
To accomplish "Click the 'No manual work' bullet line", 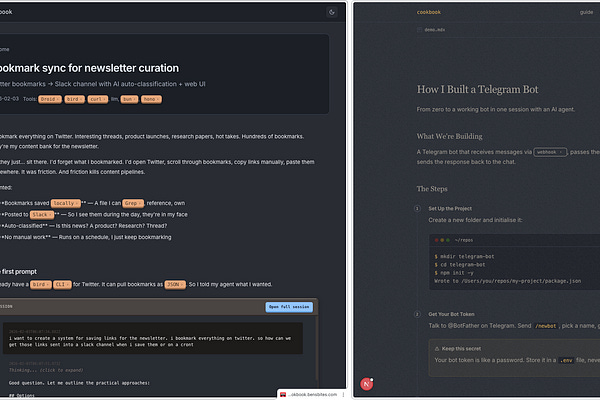I will pos(86,237).
